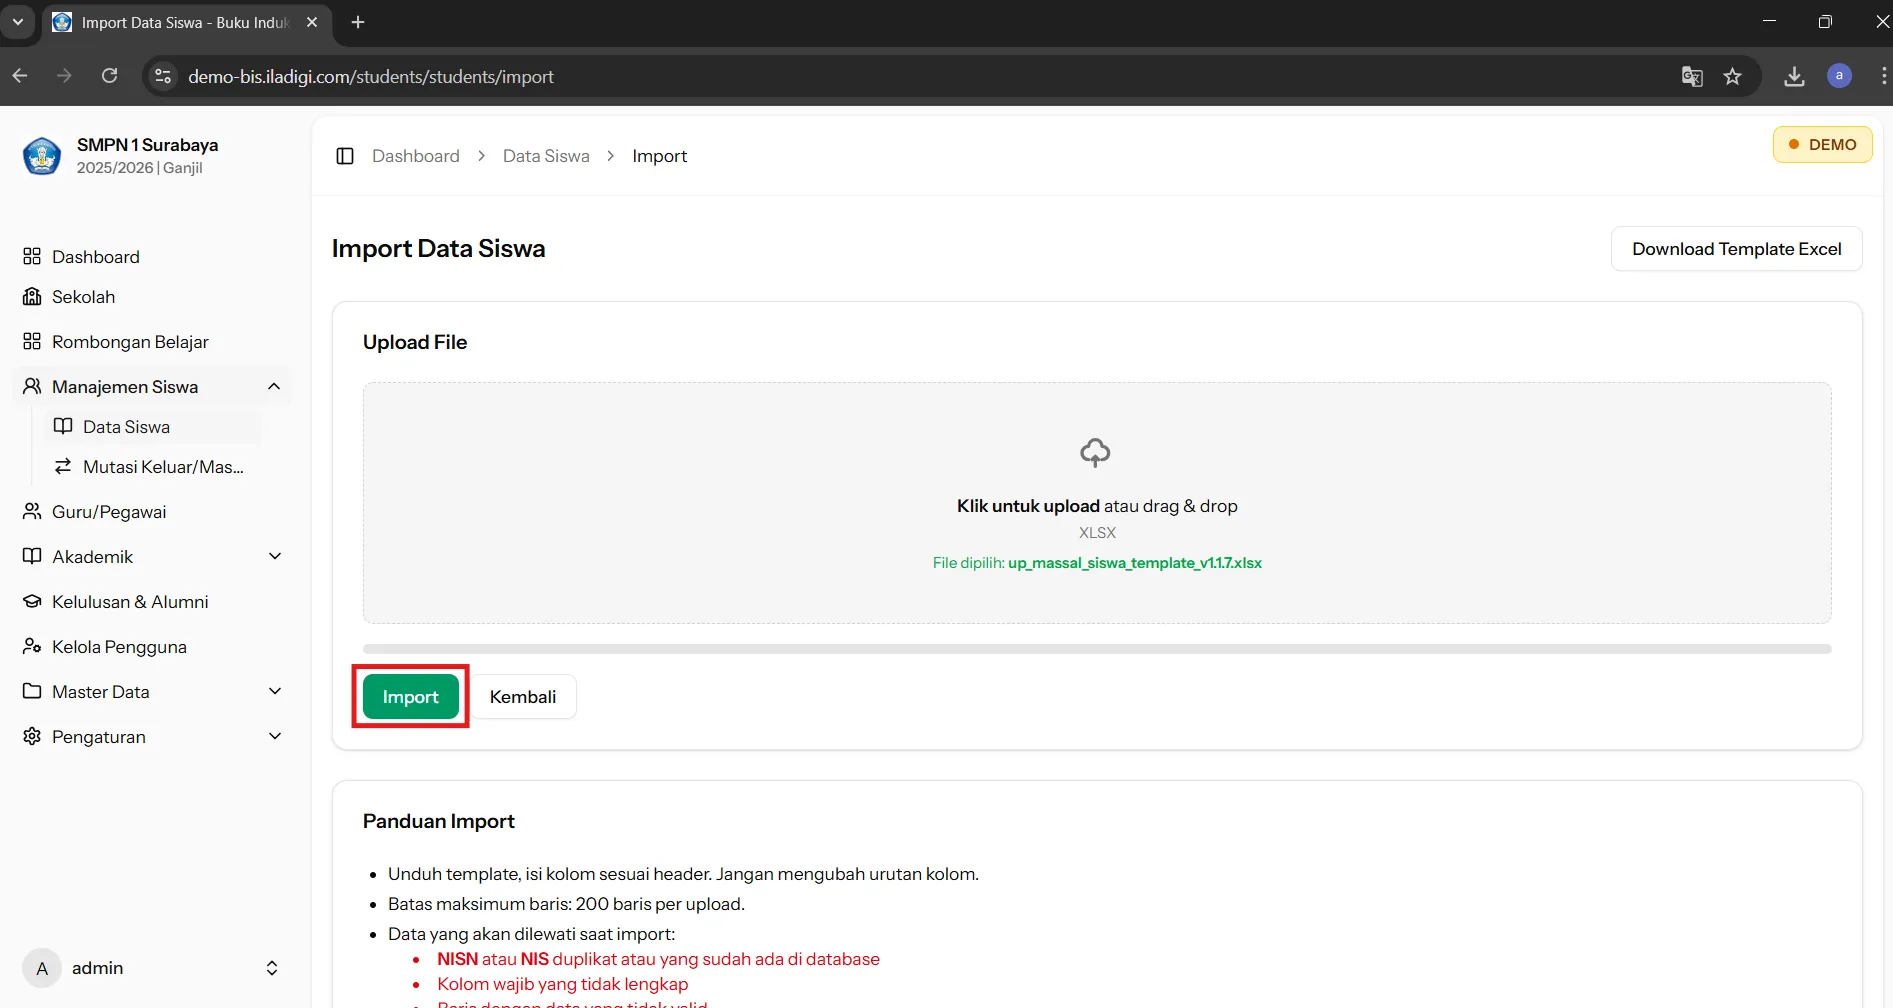The width and height of the screenshot is (1893, 1008).
Task: Click the Data Siswa breadcrumb link
Action: (546, 156)
